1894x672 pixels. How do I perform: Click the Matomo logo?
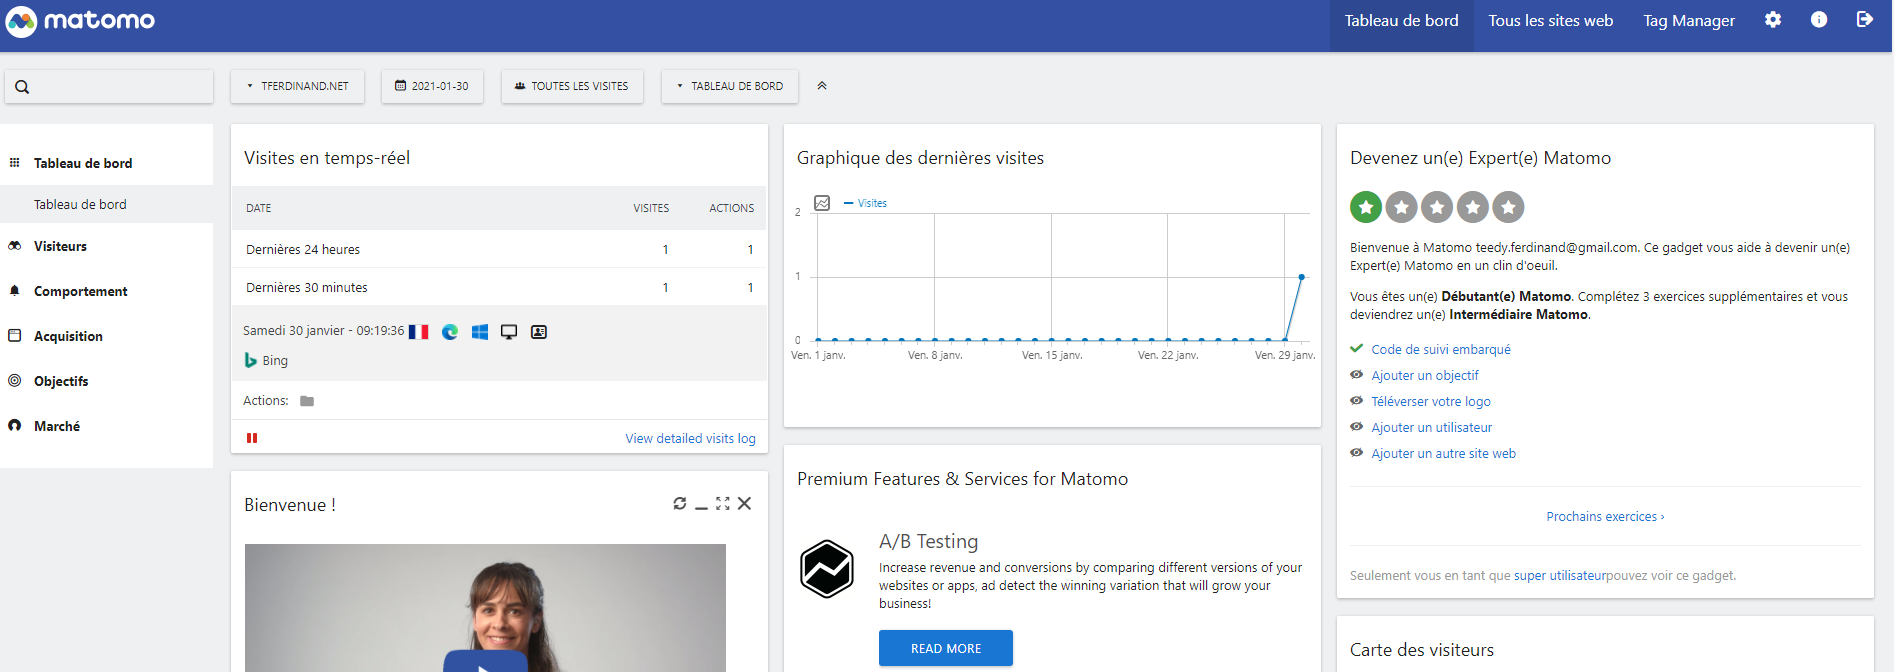[81, 21]
